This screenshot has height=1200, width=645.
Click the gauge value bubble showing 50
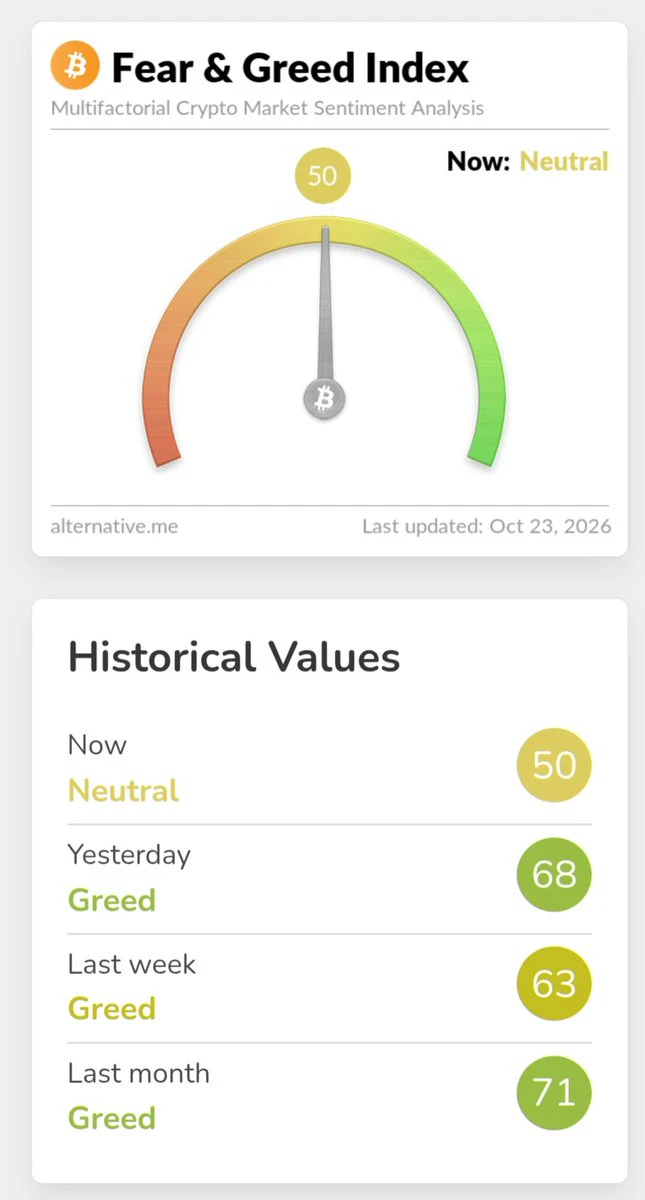(x=323, y=176)
